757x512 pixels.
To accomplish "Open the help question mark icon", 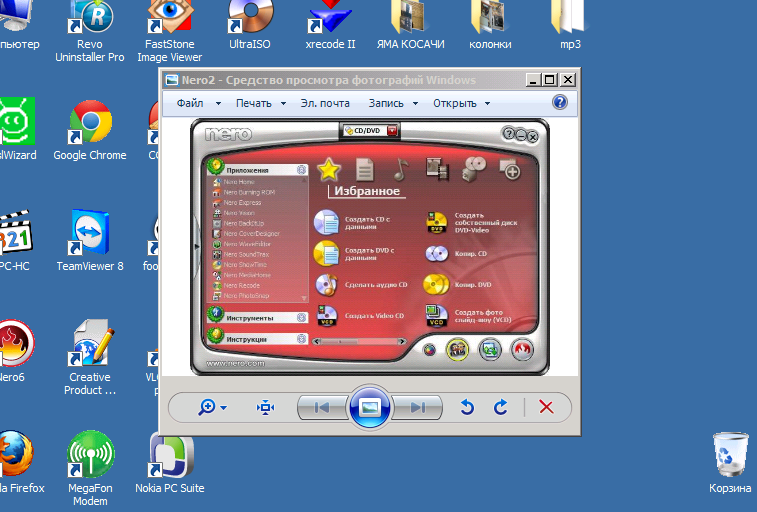I will click(560, 102).
